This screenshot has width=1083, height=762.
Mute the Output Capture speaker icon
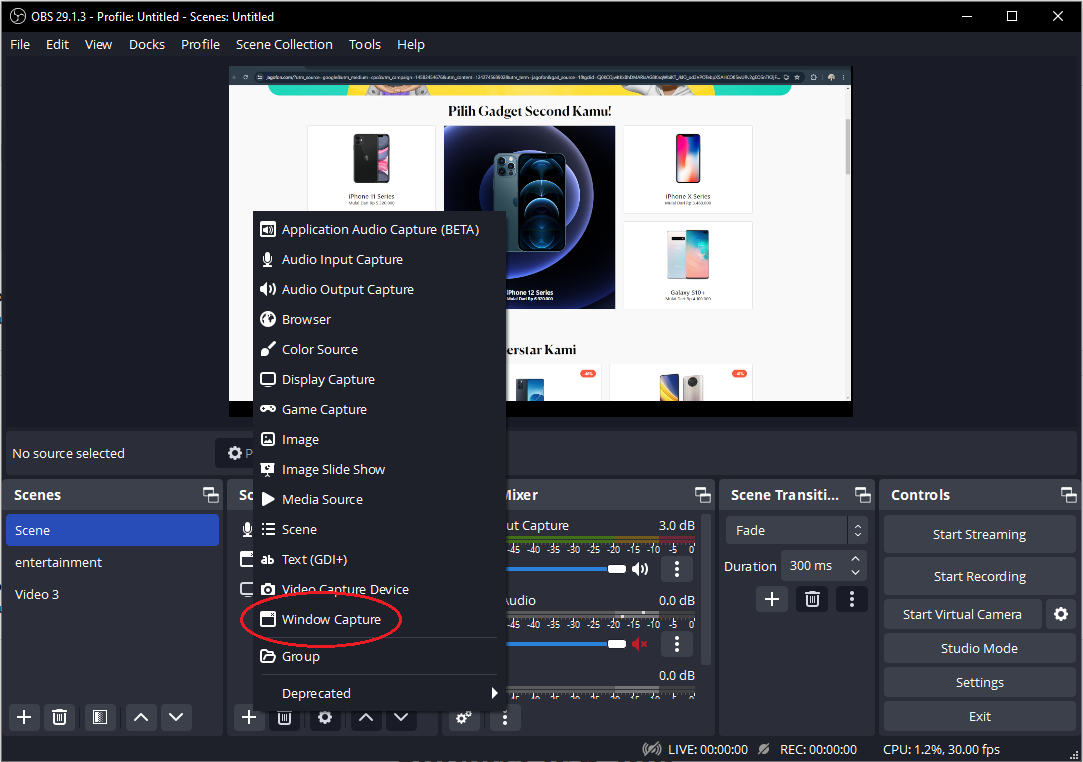click(x=640, y=569)
